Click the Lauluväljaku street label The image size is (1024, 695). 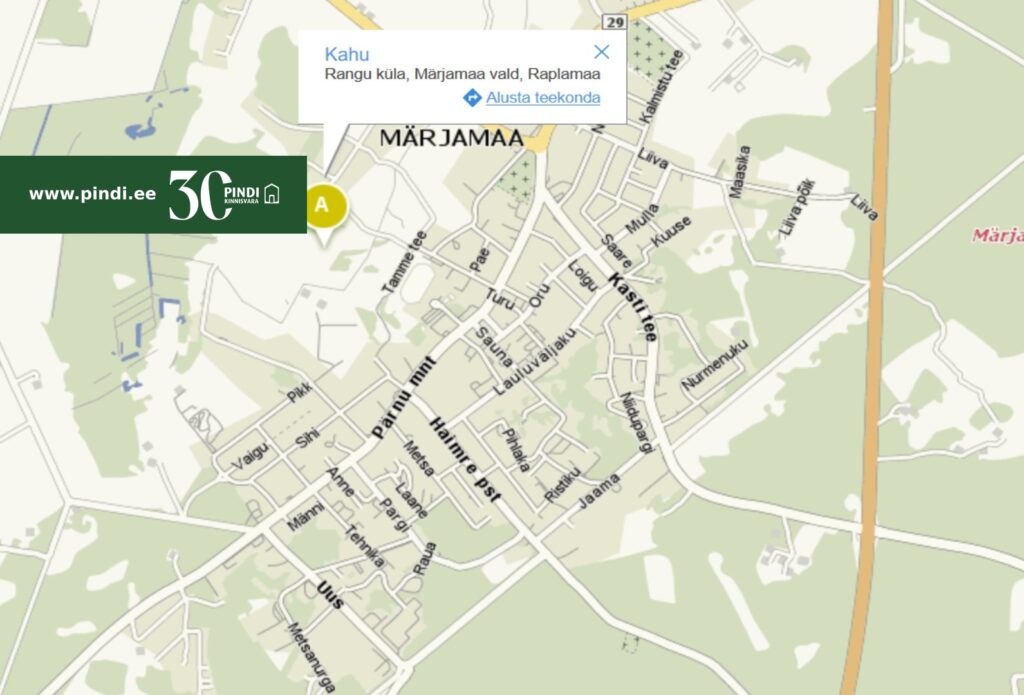point(535,361)
